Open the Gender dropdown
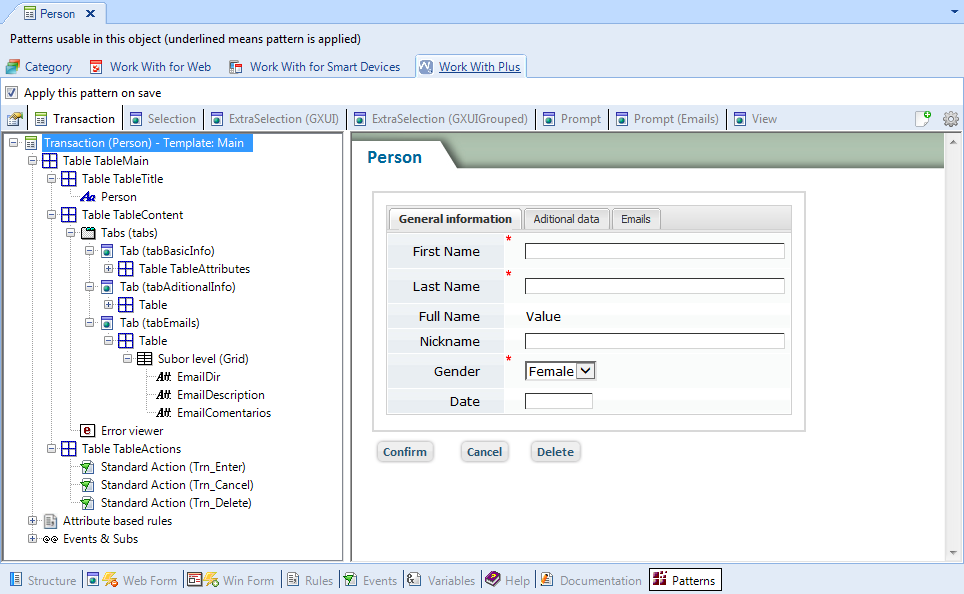This screenshot has height=594, width=964. coord(586,371)
